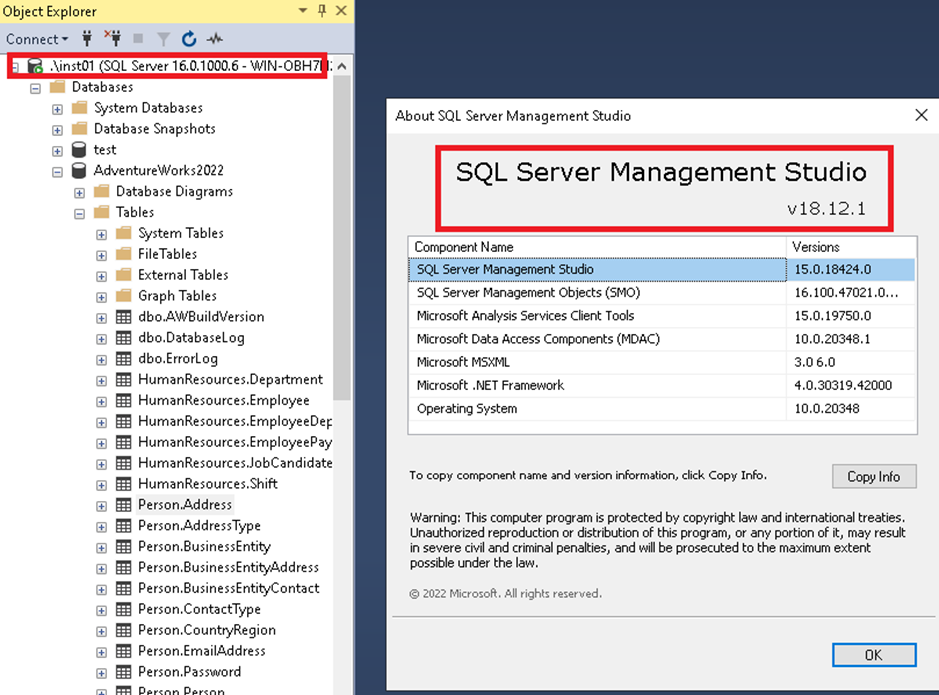939x695 pixels.
Task: Click the Person.BusinessEntity table icon
Action: click(123, 547)
